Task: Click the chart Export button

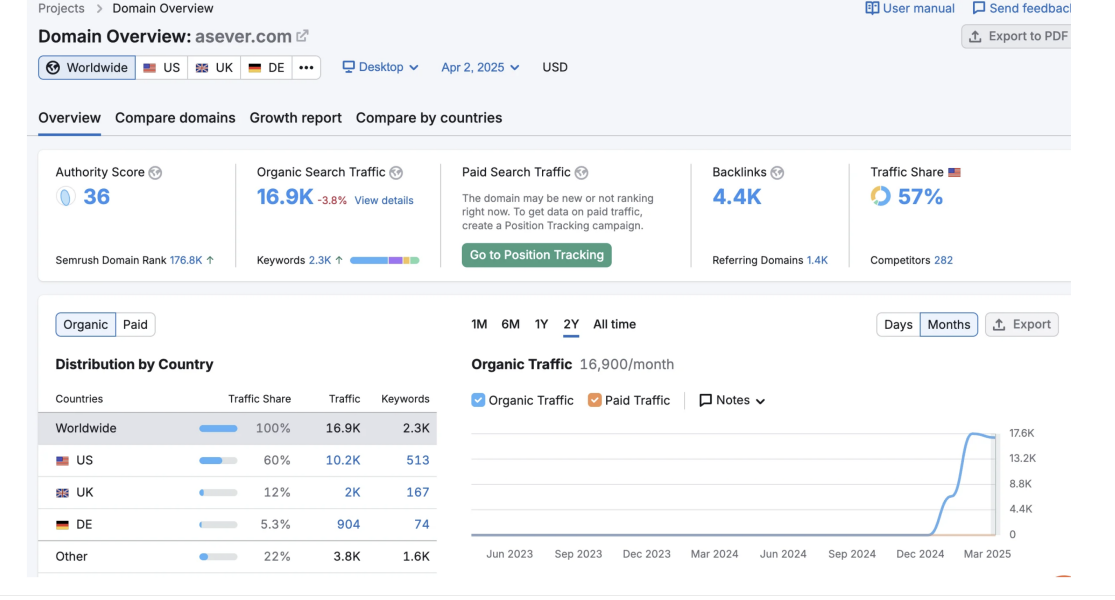Action: (x=1022, y=325)
